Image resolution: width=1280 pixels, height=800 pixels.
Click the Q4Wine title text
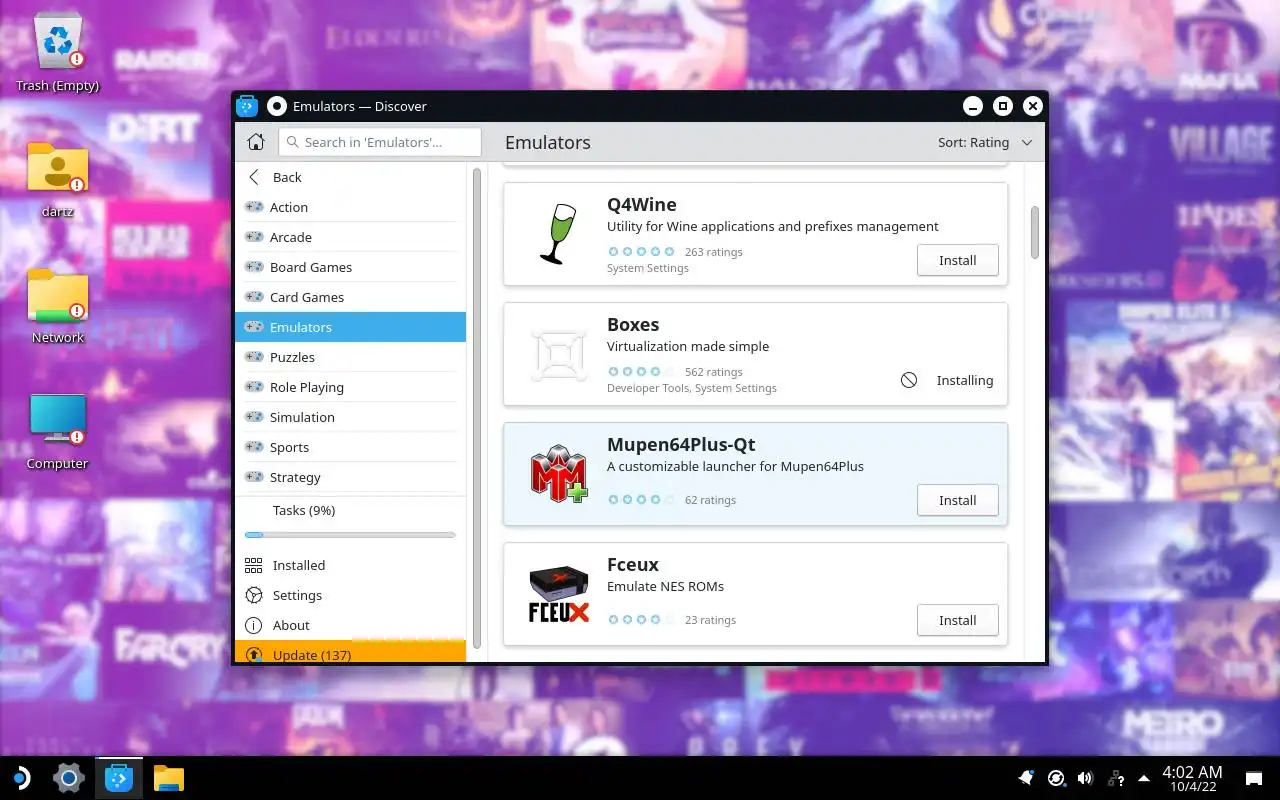pos(642,205)
